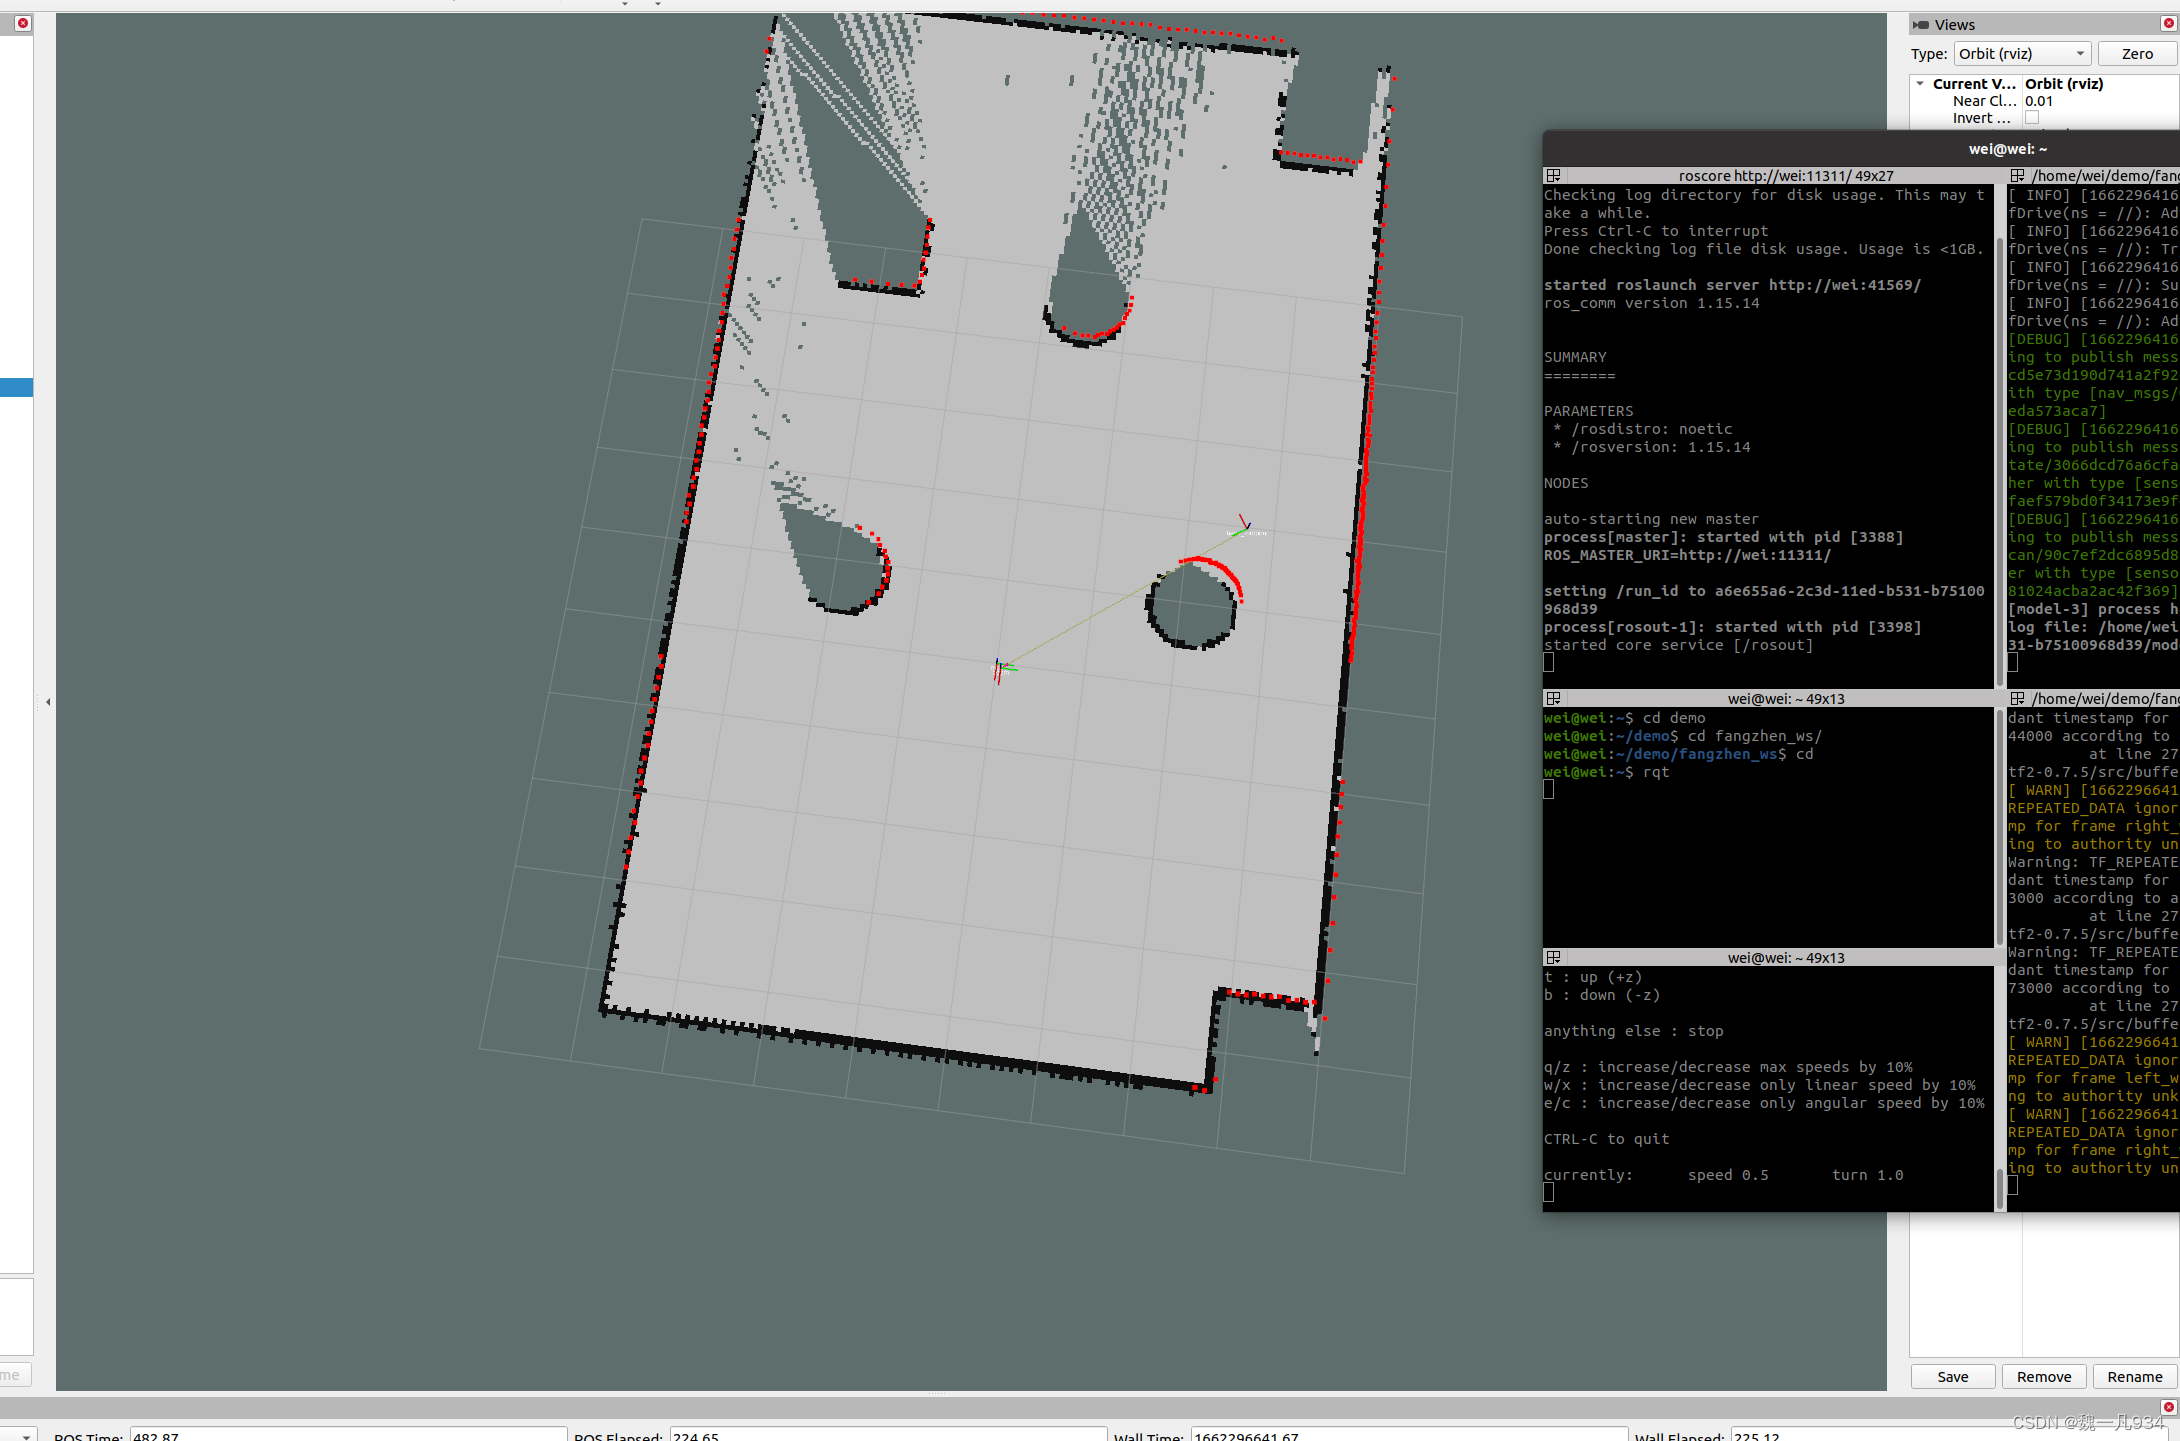This screenshot has width=2180, height=1441.
Task: Click the camera icon in Views panel header
Action: pos(1920,25)
